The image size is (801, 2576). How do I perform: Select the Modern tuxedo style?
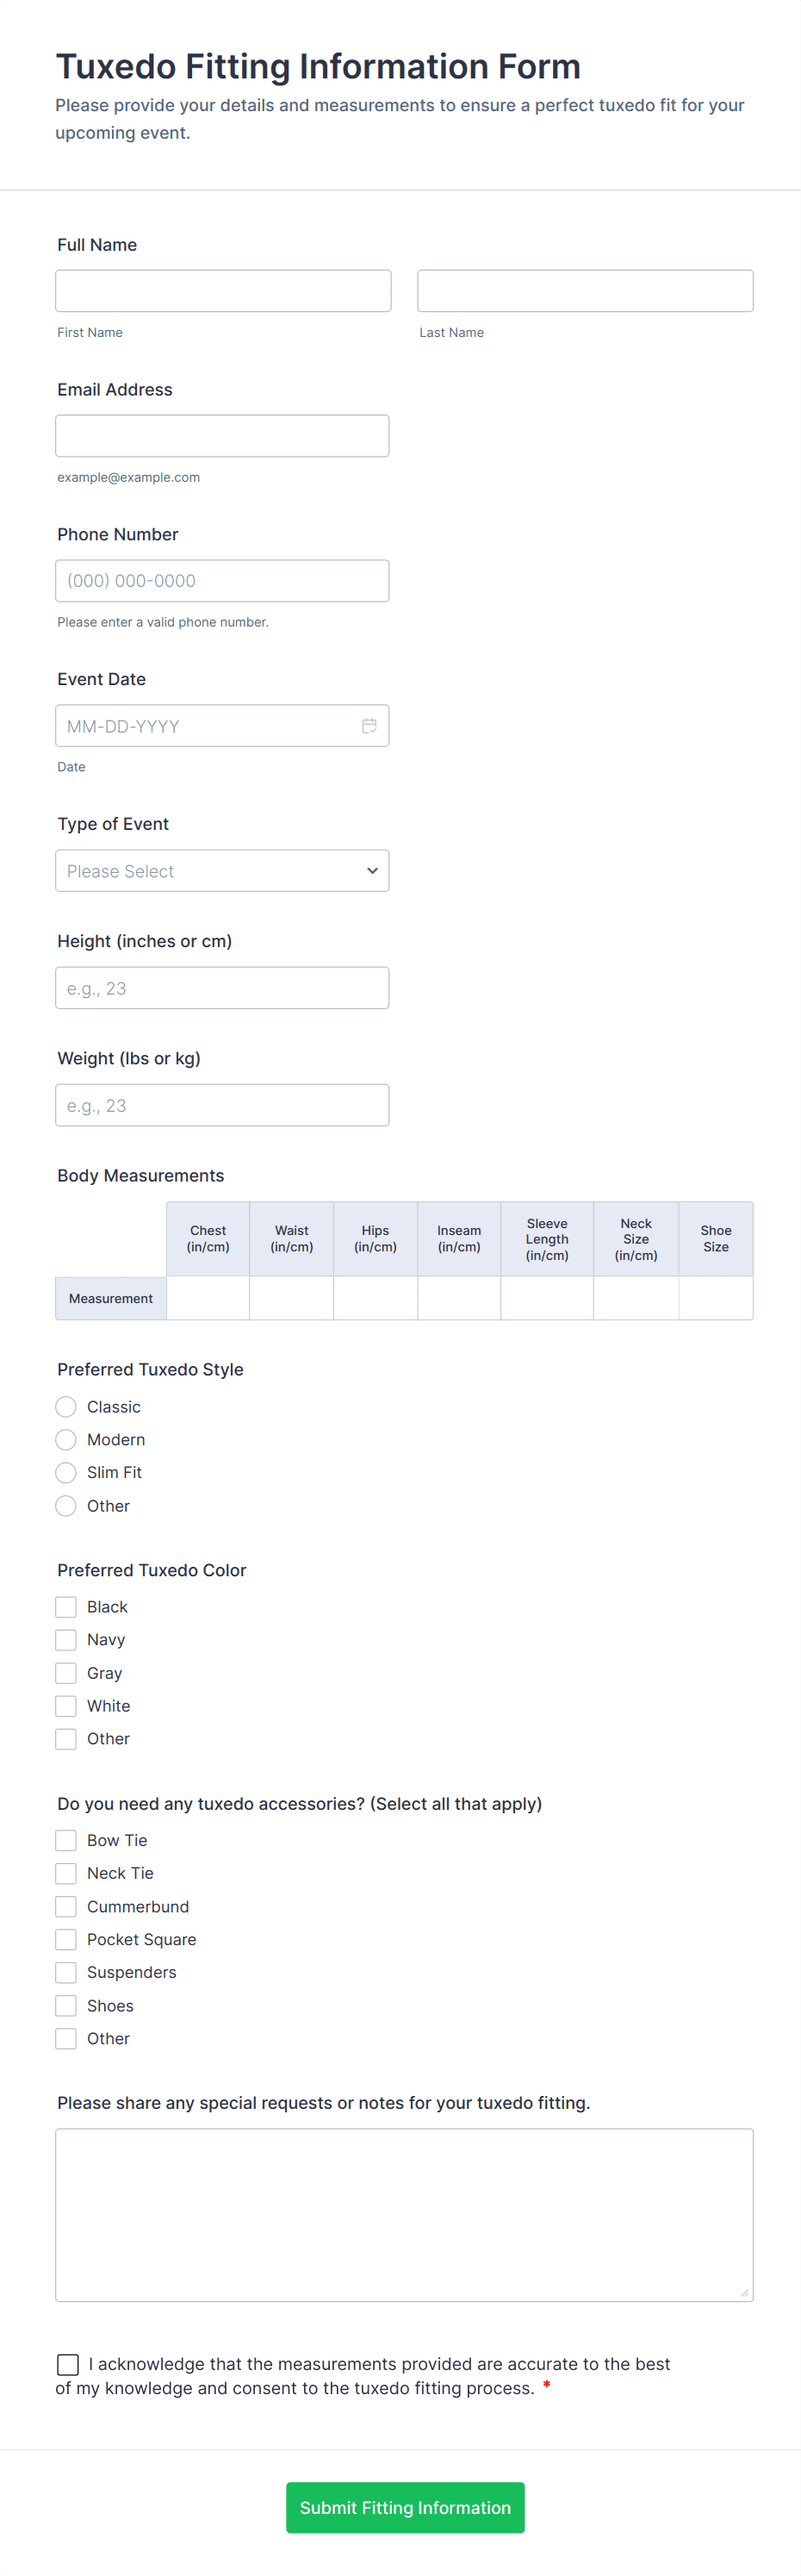tap(65, 1439)
